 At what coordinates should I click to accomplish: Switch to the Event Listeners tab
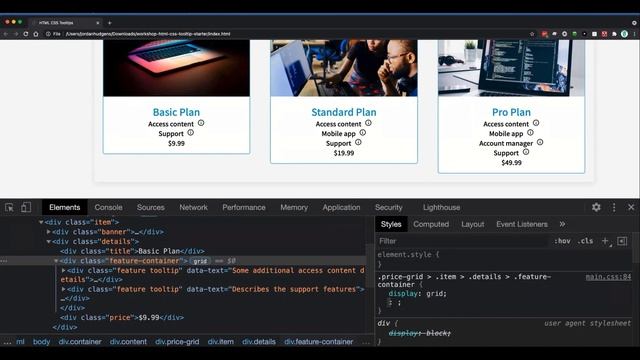tap(522, 224)
